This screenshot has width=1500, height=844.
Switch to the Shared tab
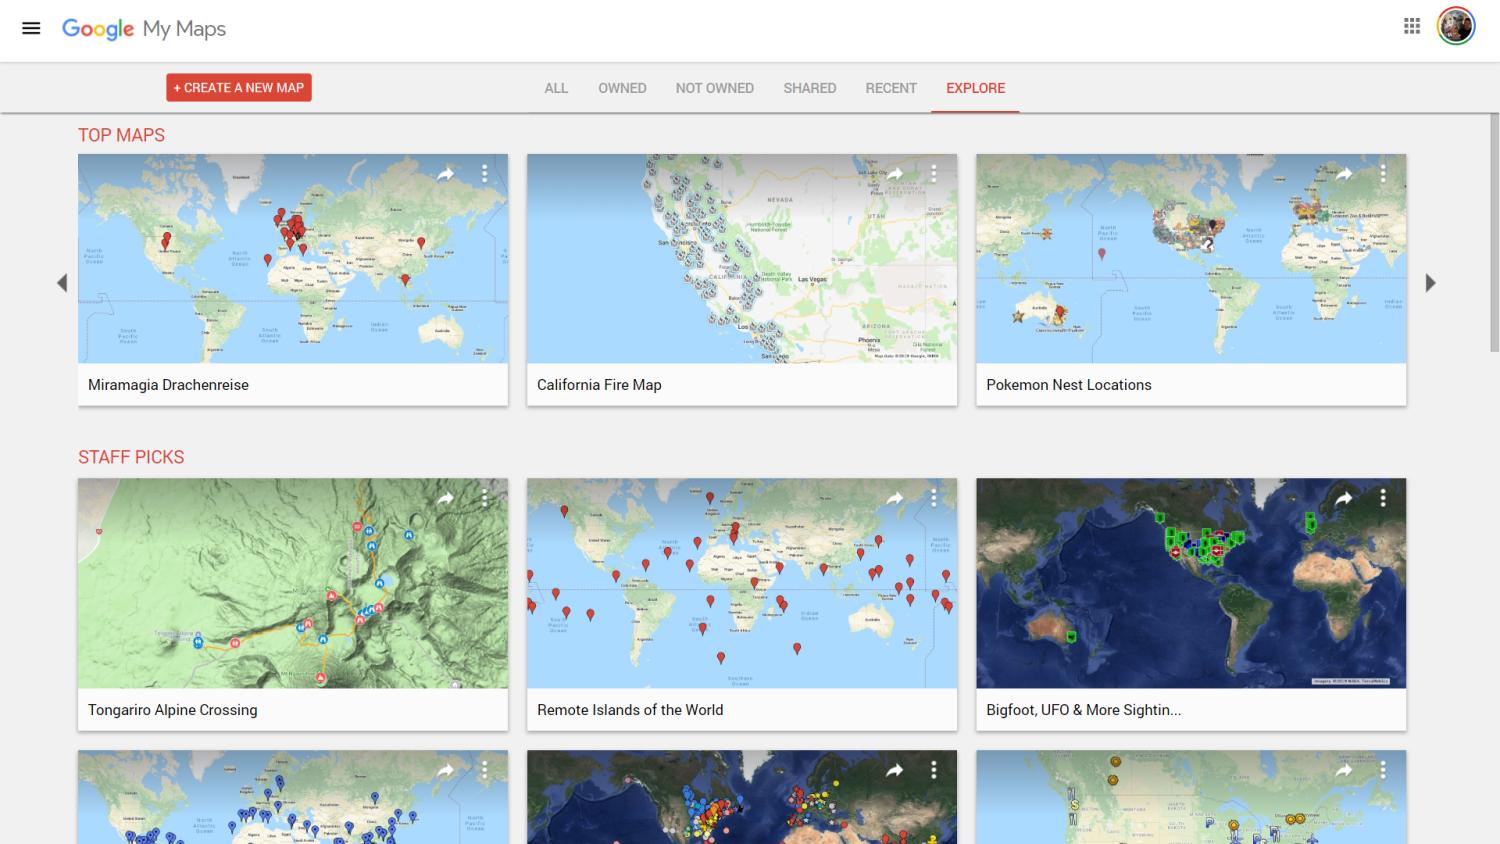[x=809, y=88]
